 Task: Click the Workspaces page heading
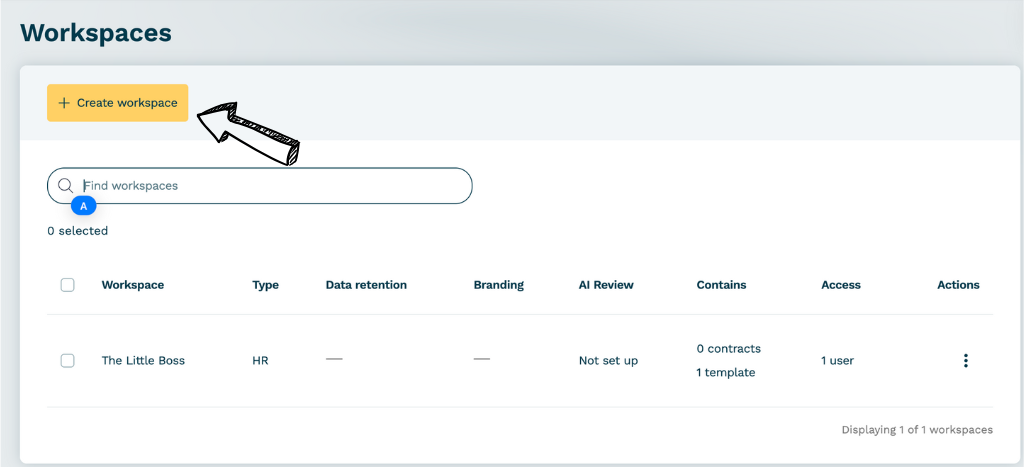click(96, 32)
